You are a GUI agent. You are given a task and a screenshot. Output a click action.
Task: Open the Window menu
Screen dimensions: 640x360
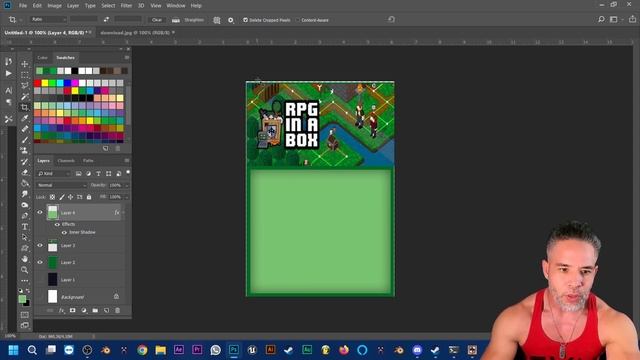176,6
